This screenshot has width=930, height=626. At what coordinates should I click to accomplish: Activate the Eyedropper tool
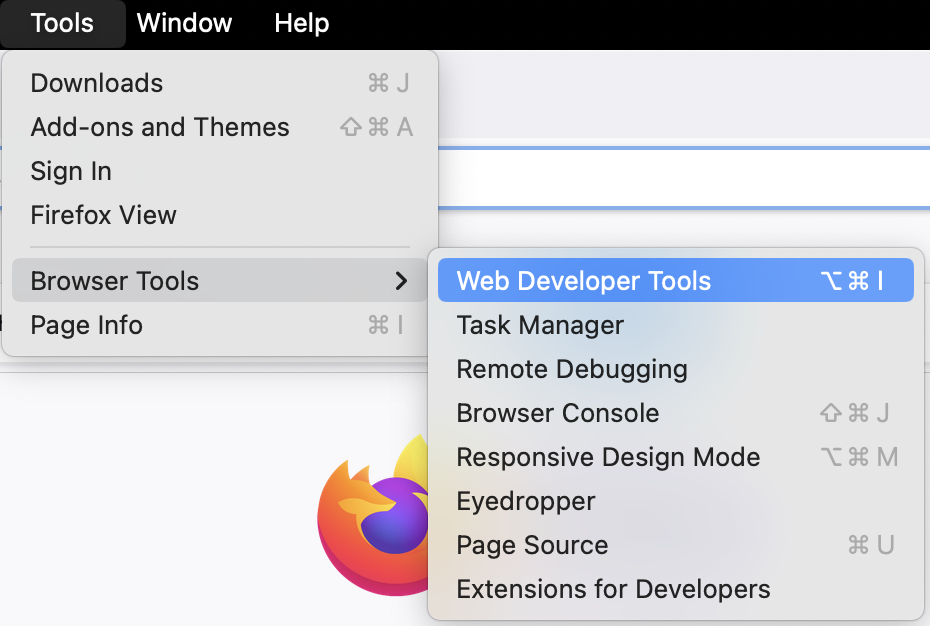(x=526, y=501)
